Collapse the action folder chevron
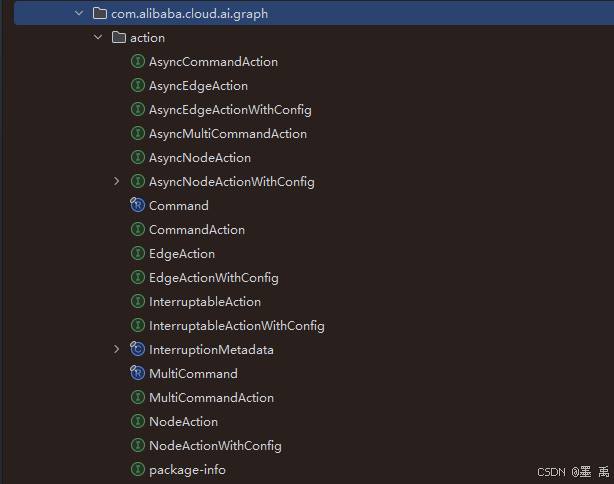 point(98,37)
